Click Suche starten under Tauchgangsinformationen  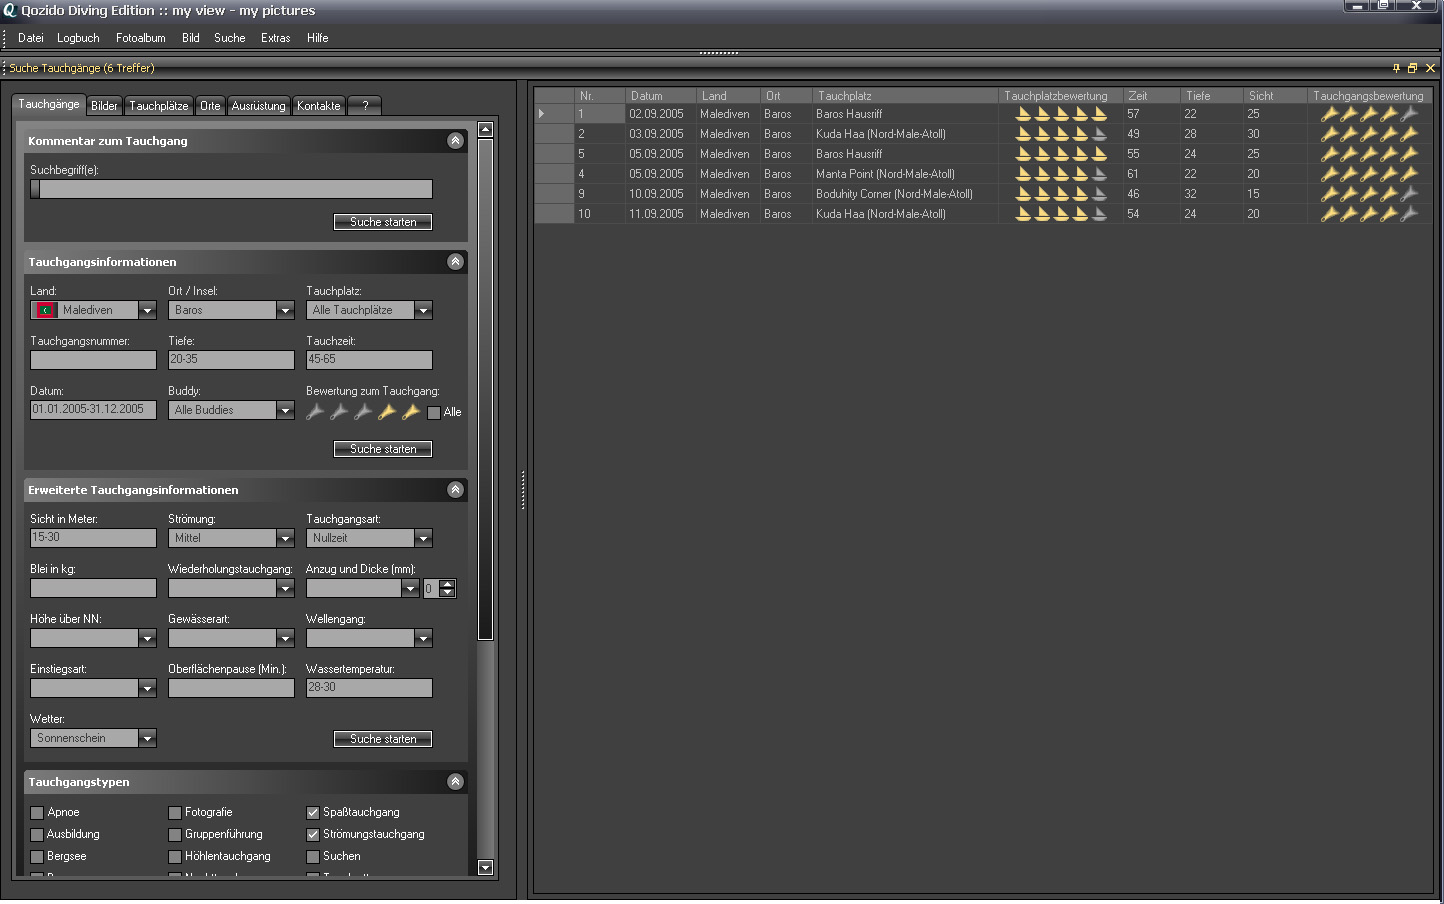[x=383, y=449]
